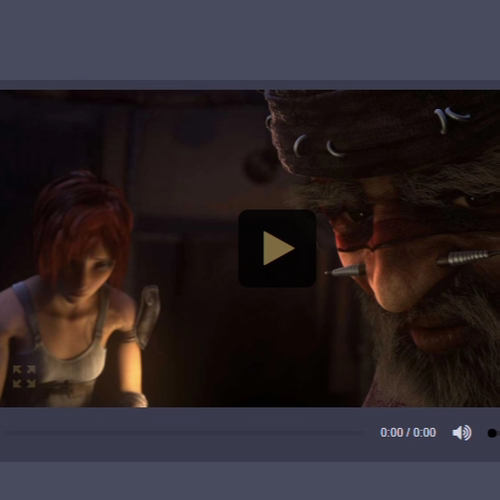Viewport: 500px width, 500px height.
Task: Start the video with the center play button
Action: tap(277, 248)
